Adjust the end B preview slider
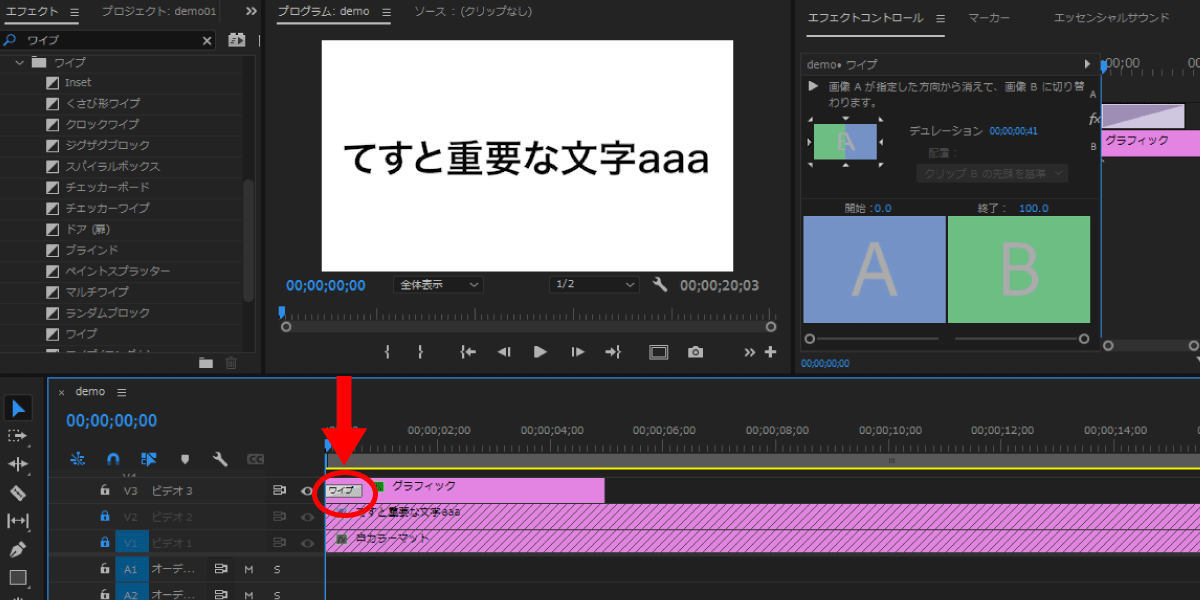 point(1083,339)
